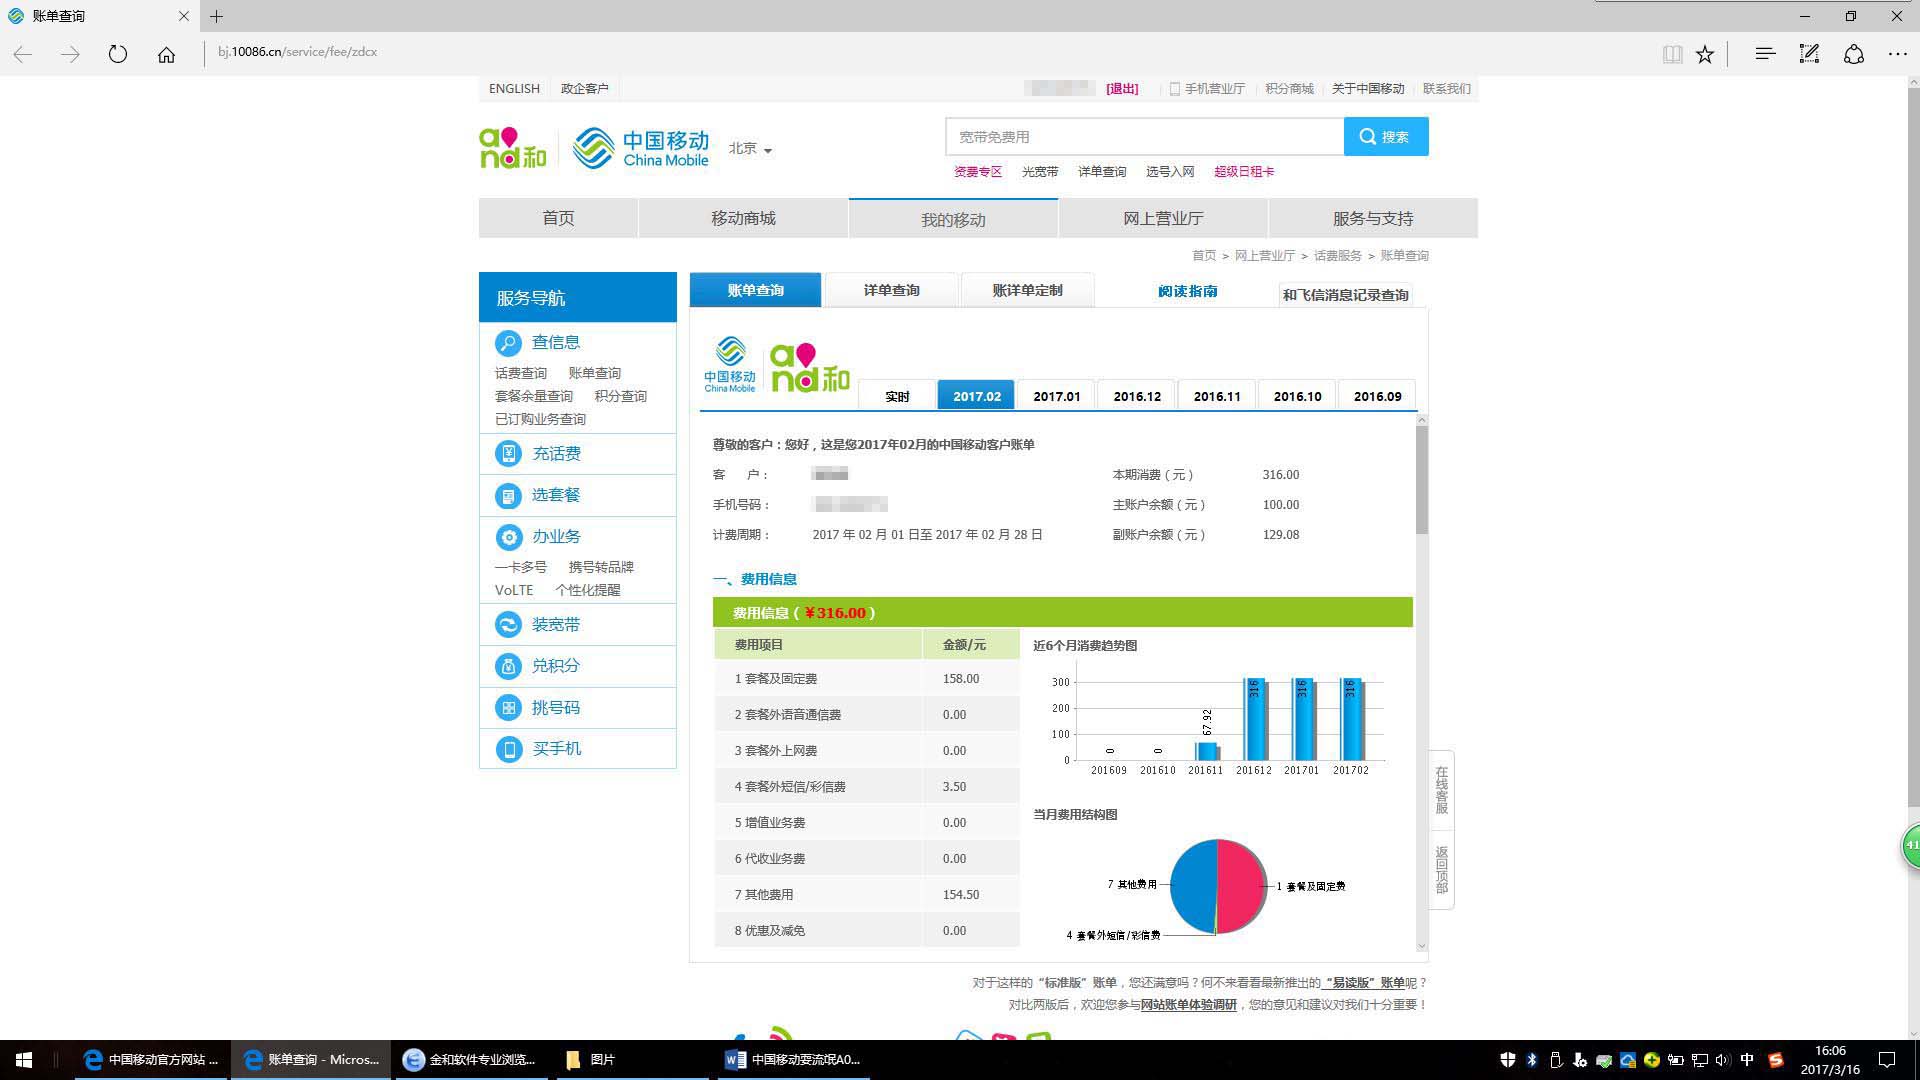1920x1080 pixels.
Task: Open web note pen icon
Action: coord(1809,54)
